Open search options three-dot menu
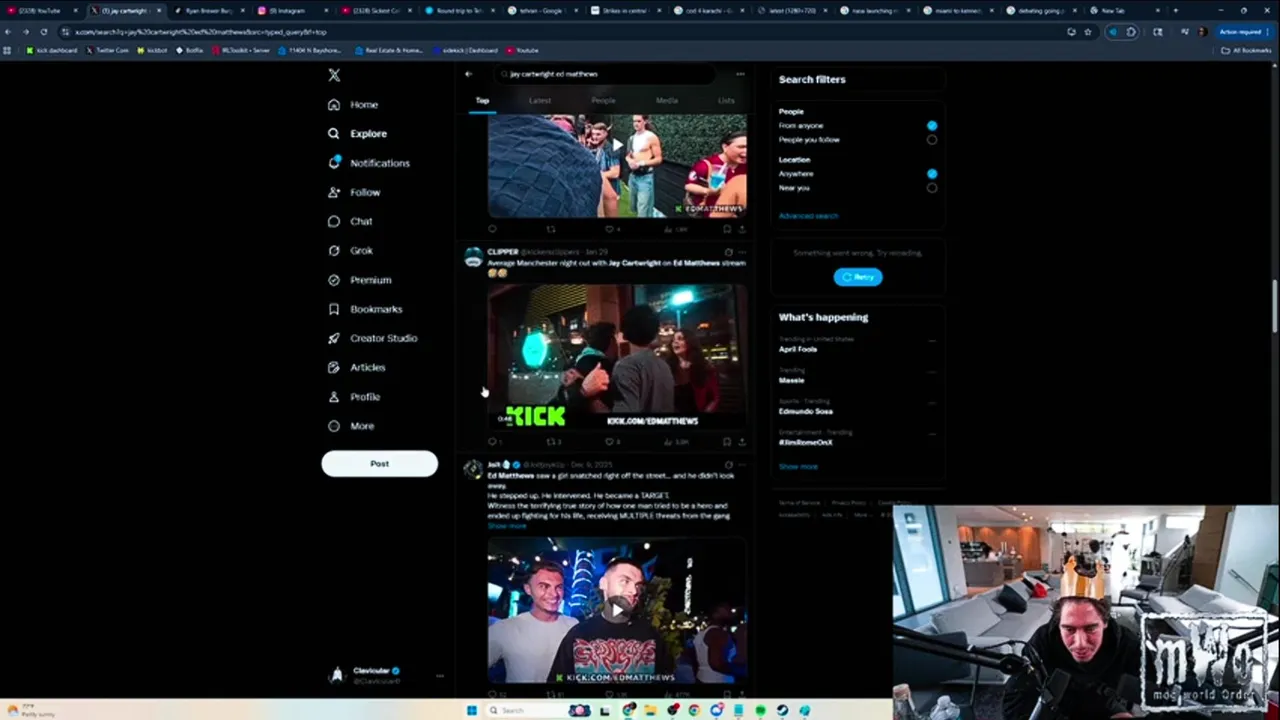Screen dimensions: 1280x720 [740, 74]
